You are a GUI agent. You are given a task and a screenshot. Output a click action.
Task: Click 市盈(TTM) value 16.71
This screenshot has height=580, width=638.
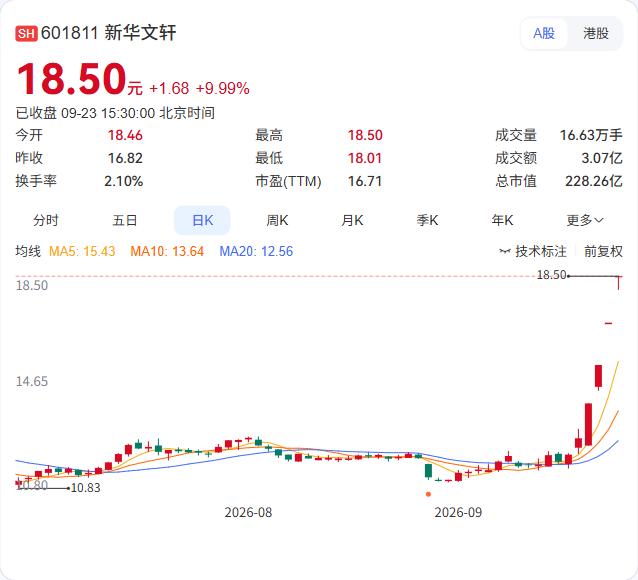365,181
